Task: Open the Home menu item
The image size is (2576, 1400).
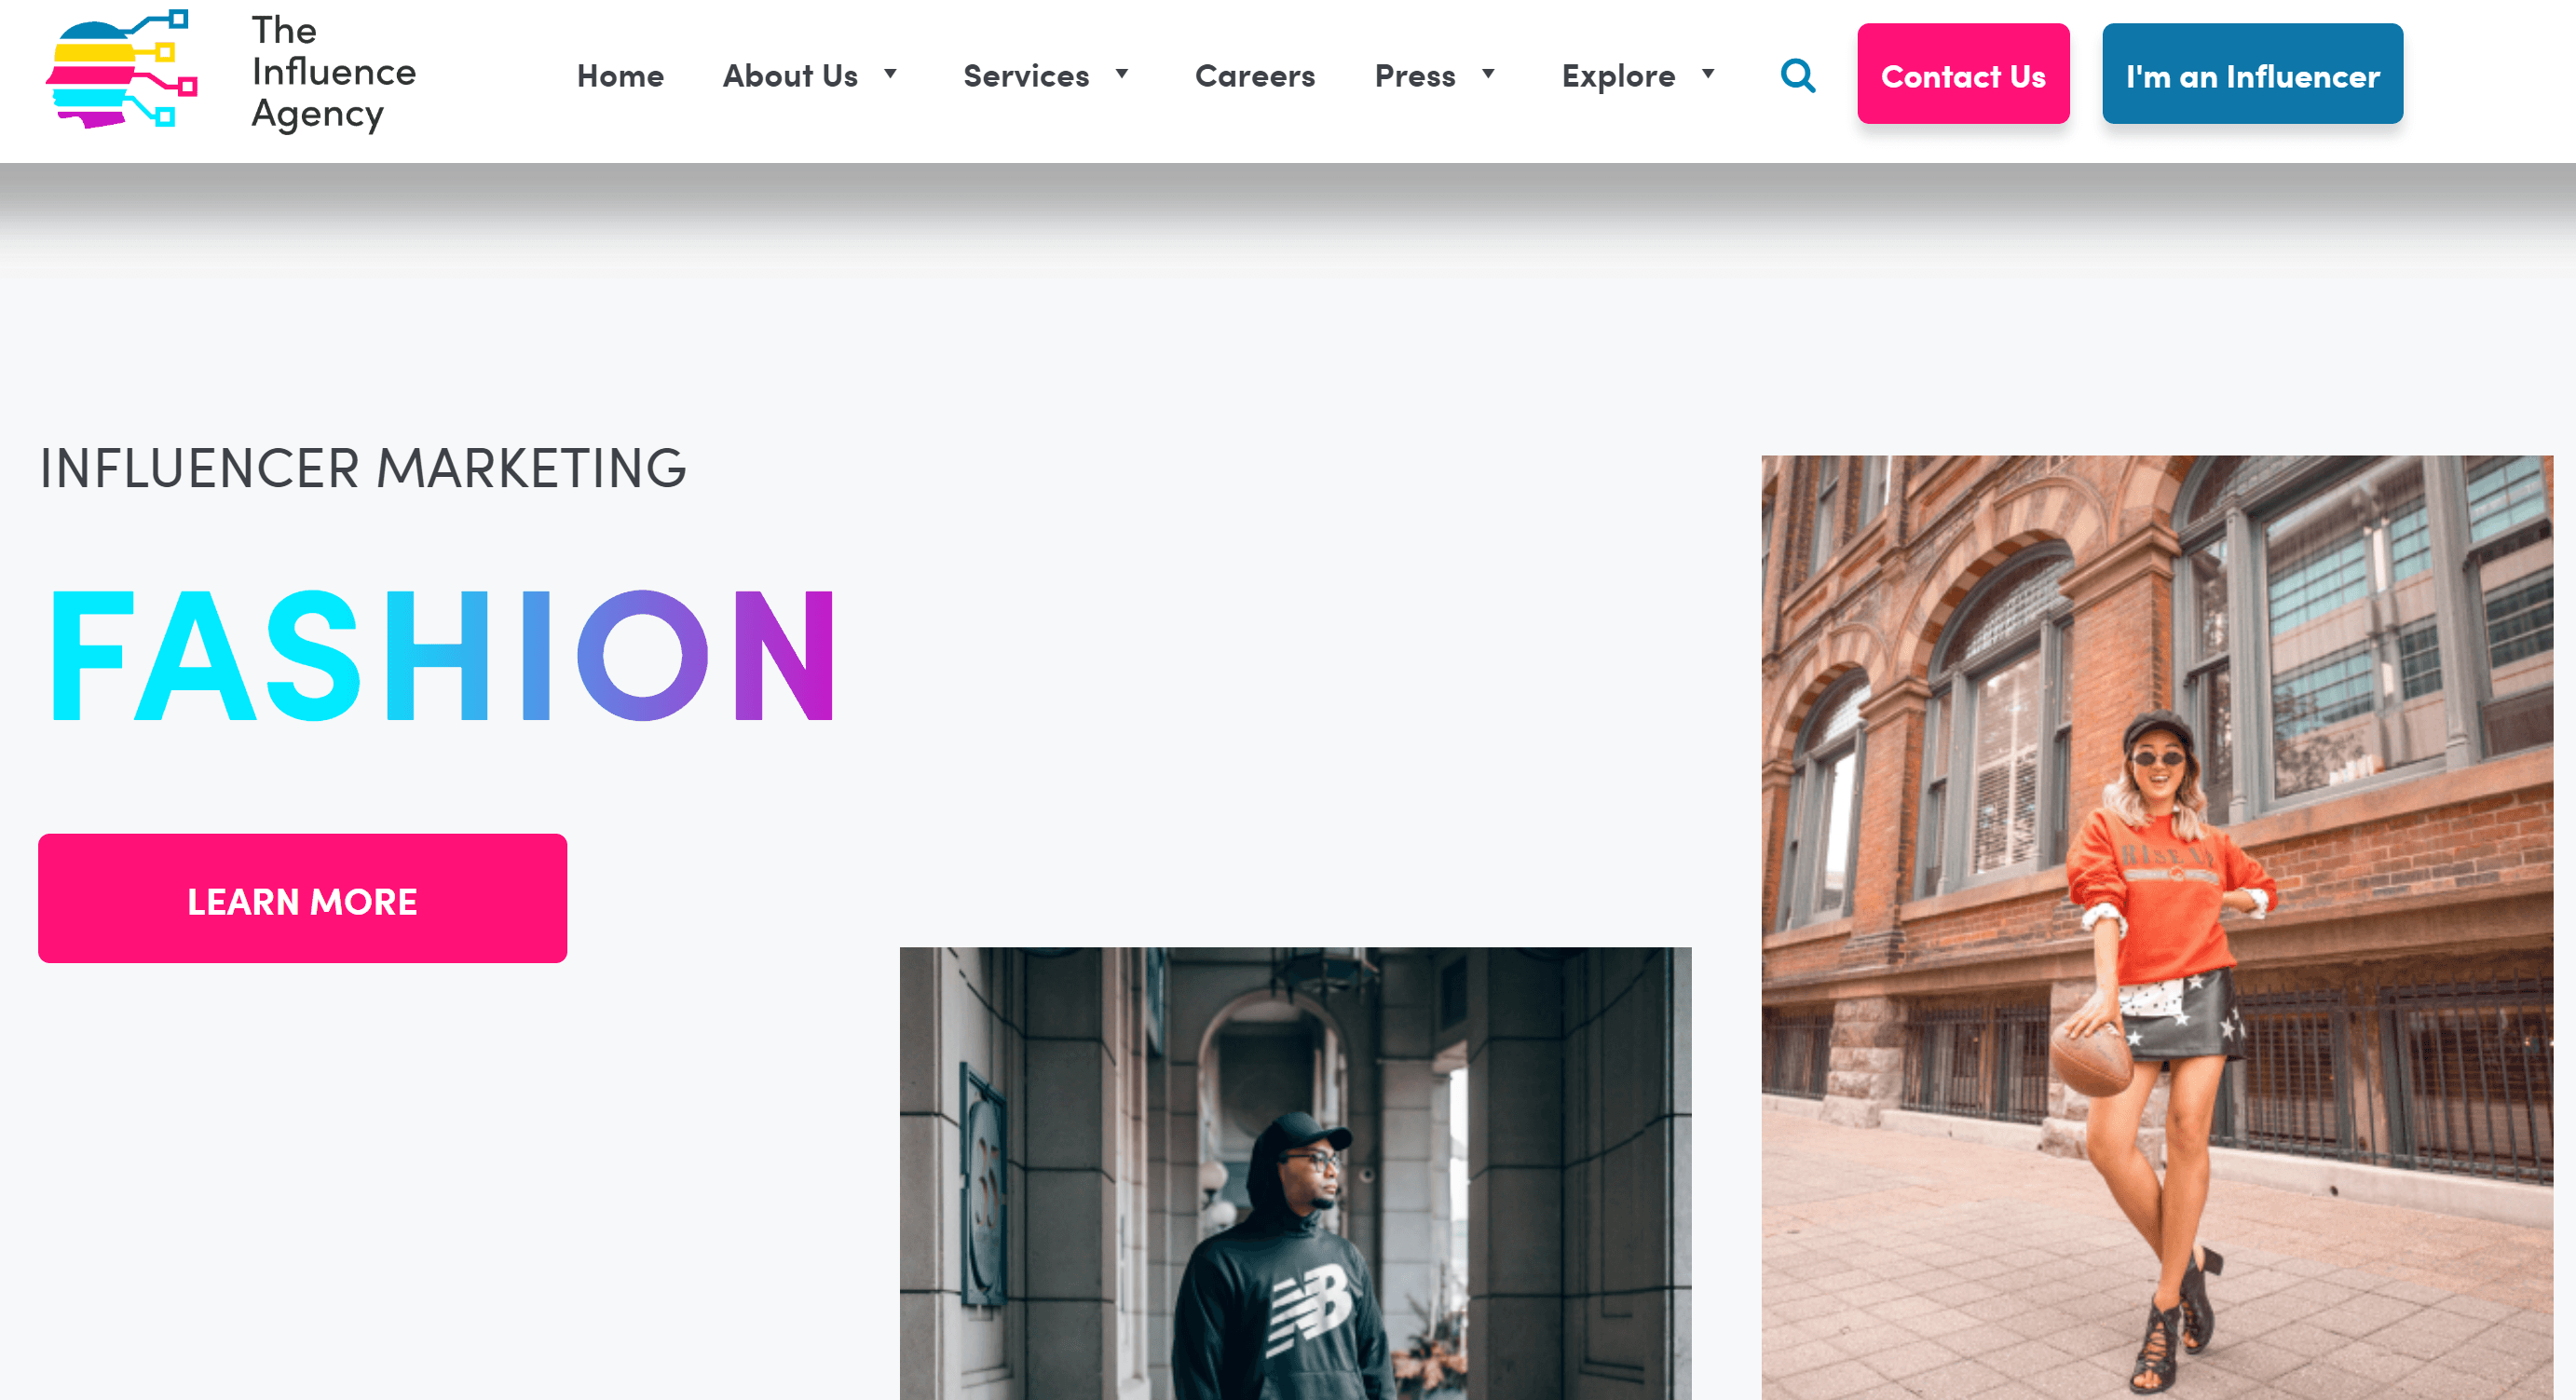Action: coord(620,76)
